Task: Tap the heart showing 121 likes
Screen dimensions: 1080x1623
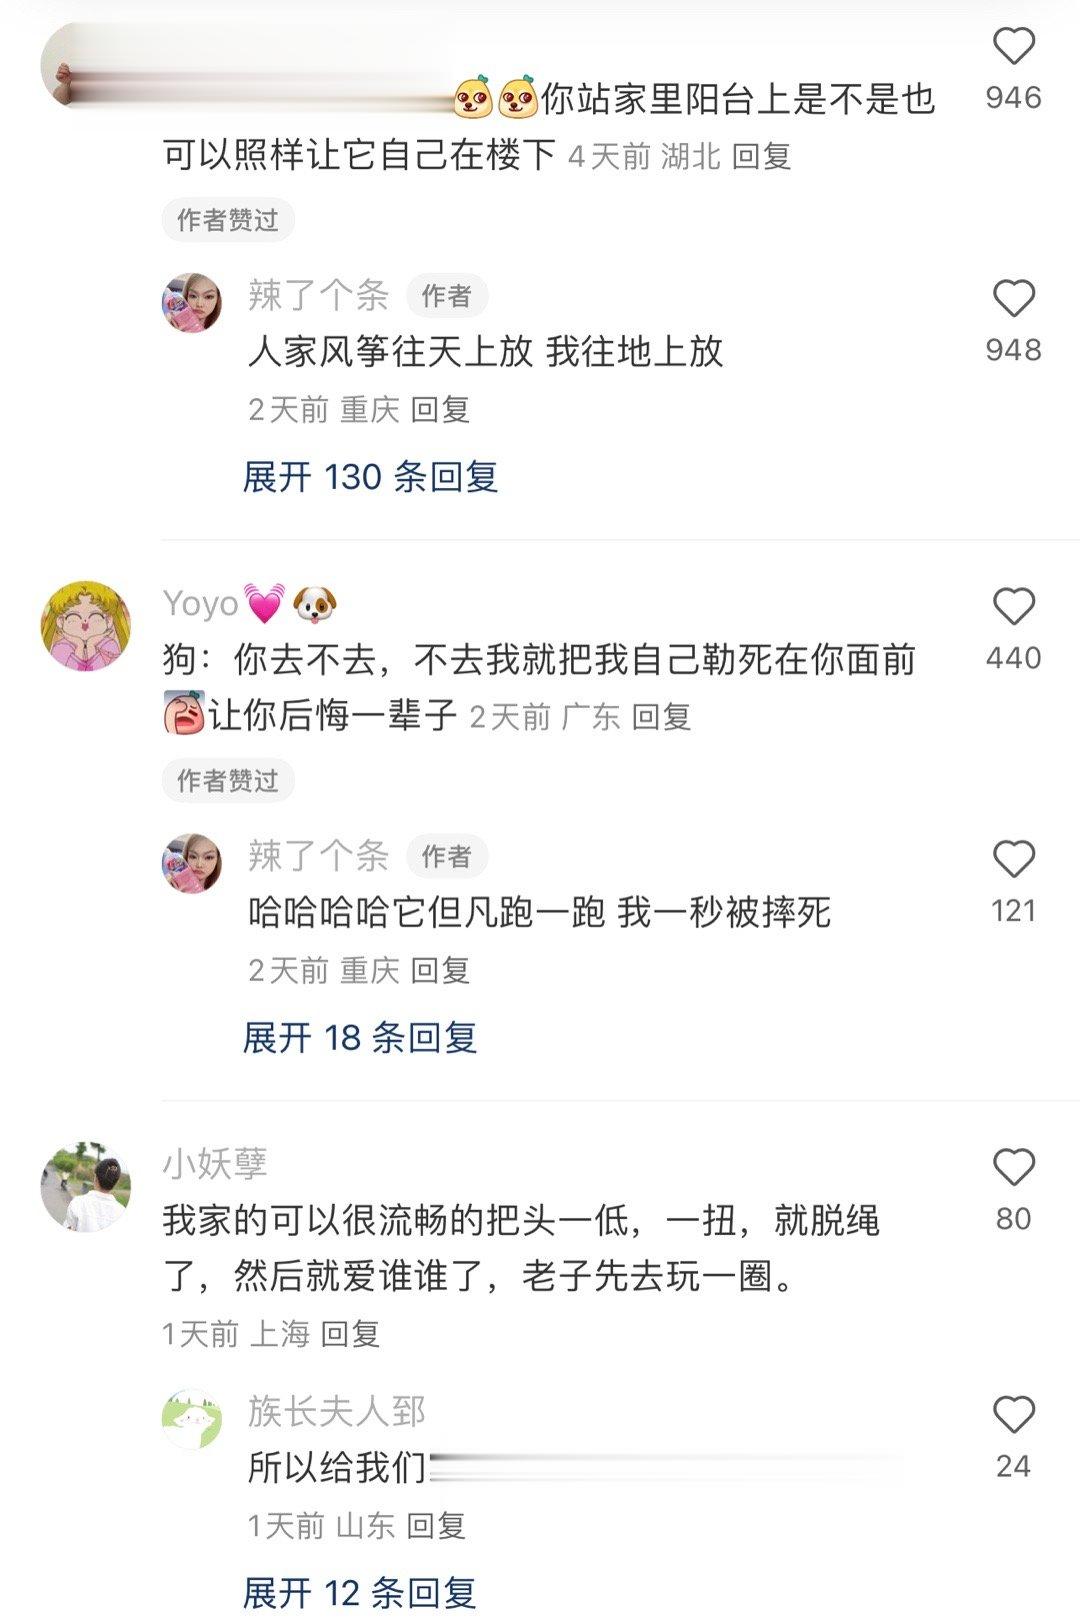Action: [x=1013, y=860]
